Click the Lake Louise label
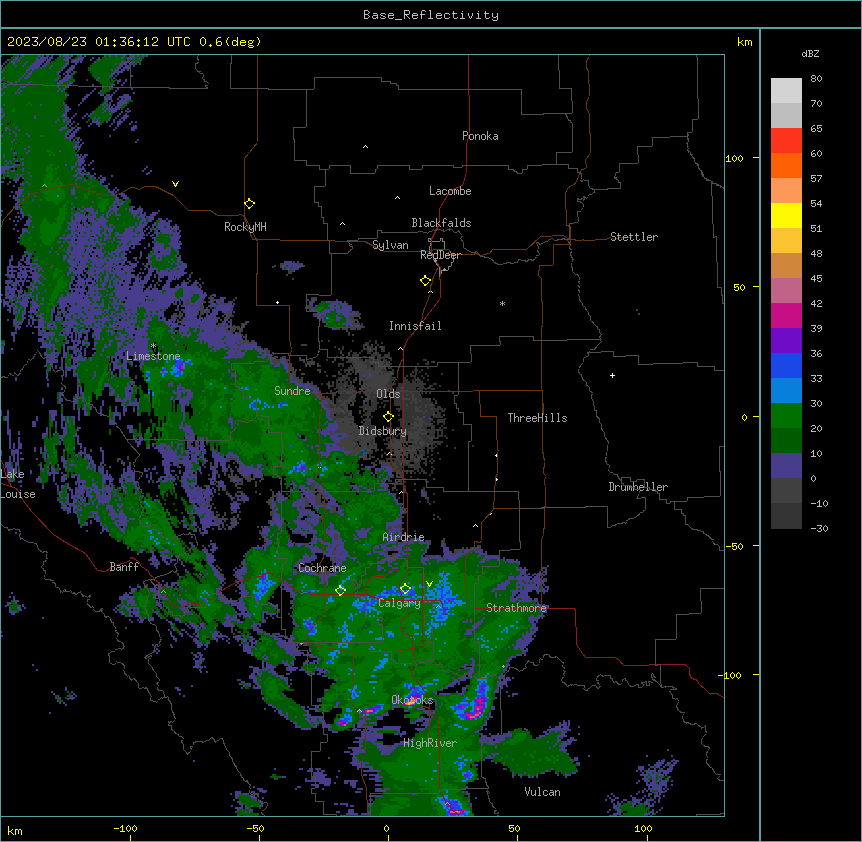The width and height of the screenshot is (862, 842). coord(18,484)
